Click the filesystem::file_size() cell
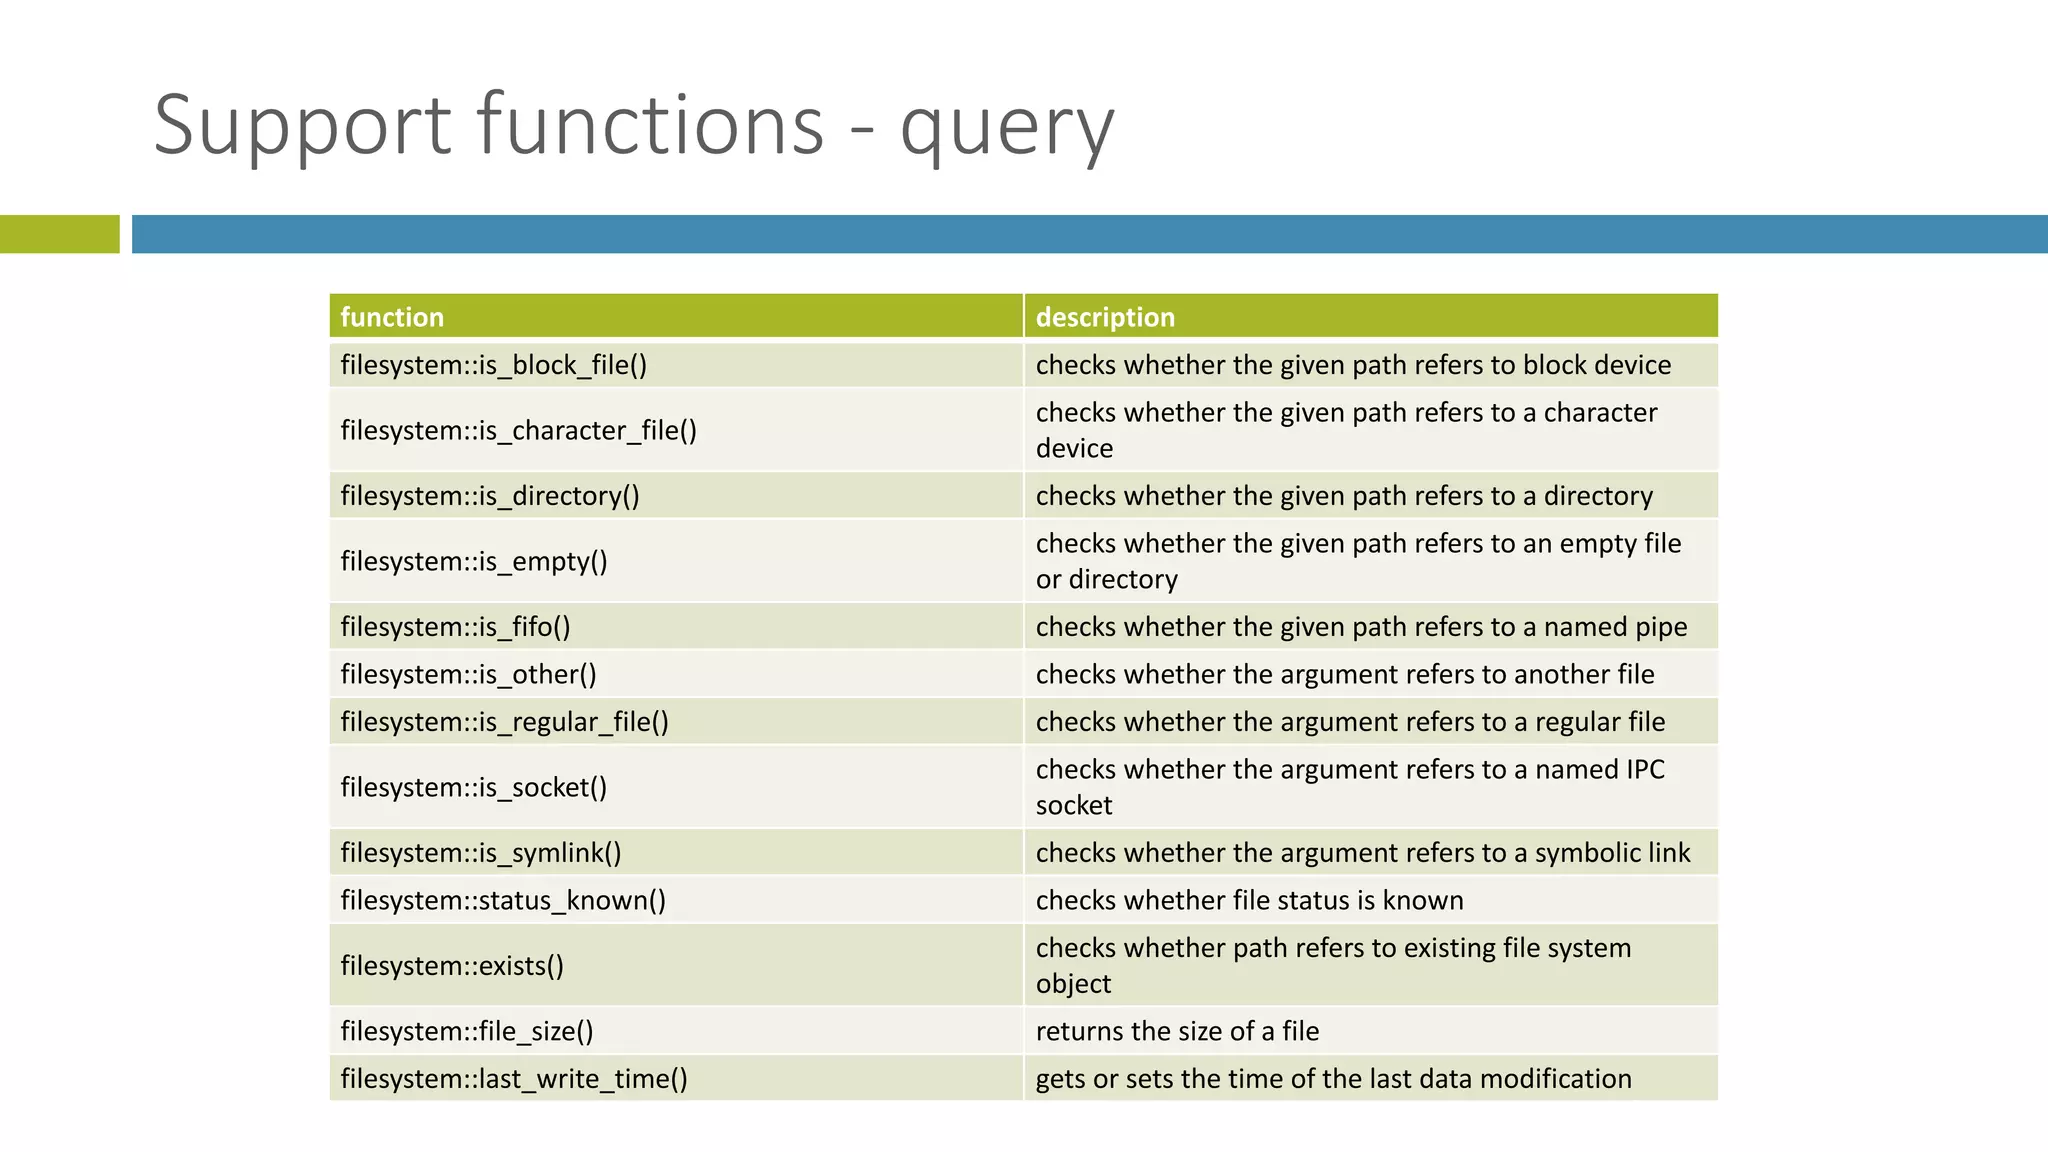The image size is (2048, 1152). coord(676,1031)
